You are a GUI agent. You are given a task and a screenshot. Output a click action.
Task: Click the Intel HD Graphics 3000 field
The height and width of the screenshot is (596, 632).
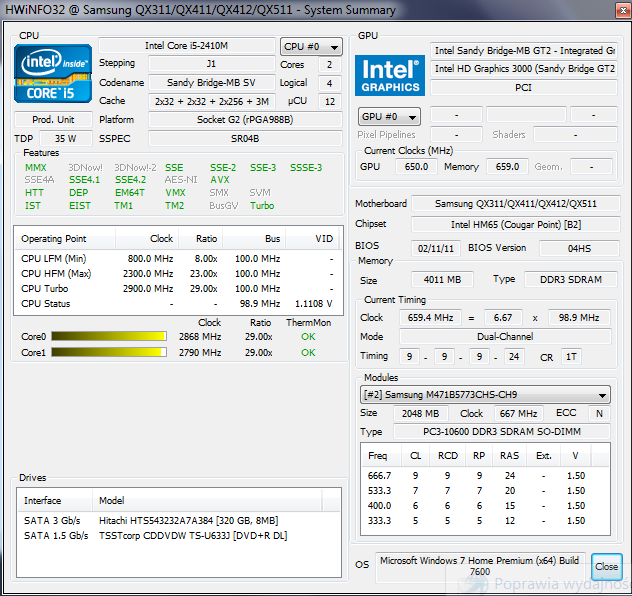(x=524, y=69)
